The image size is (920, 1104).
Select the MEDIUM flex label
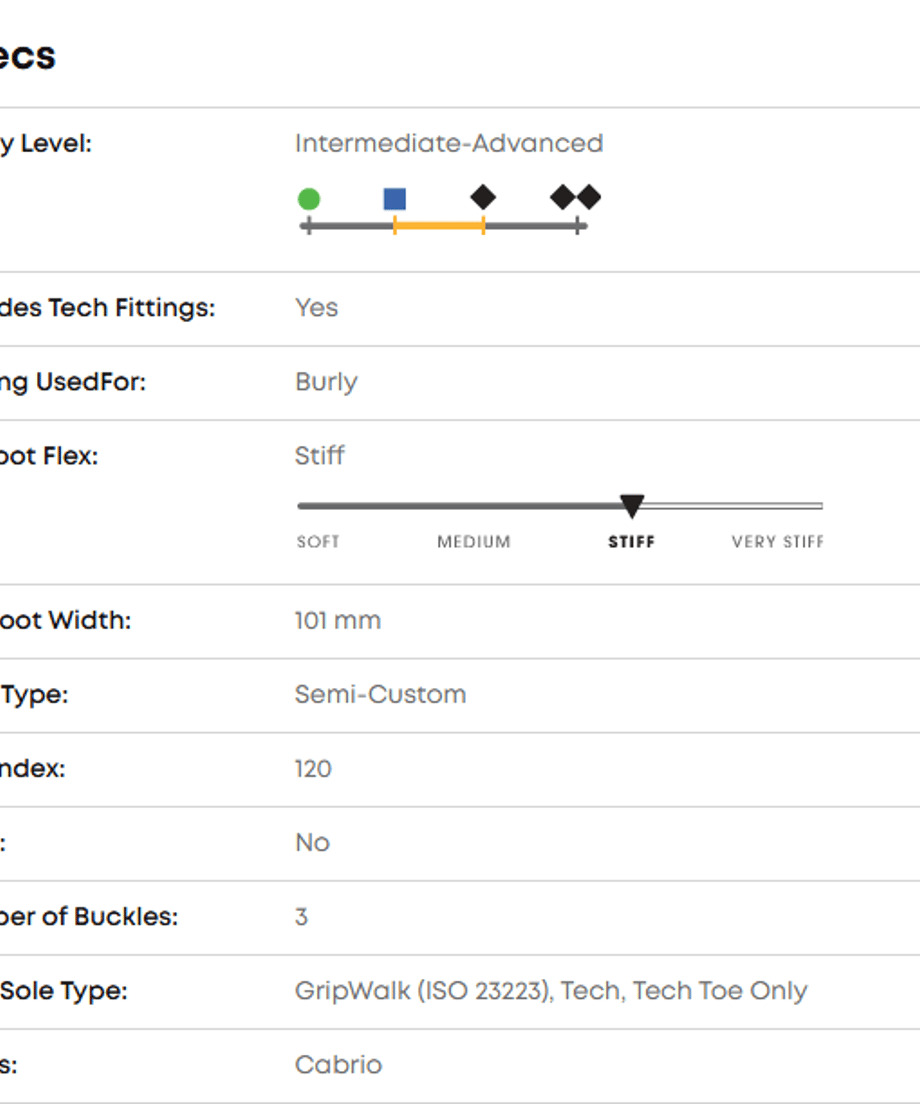[x=474, y=541]
